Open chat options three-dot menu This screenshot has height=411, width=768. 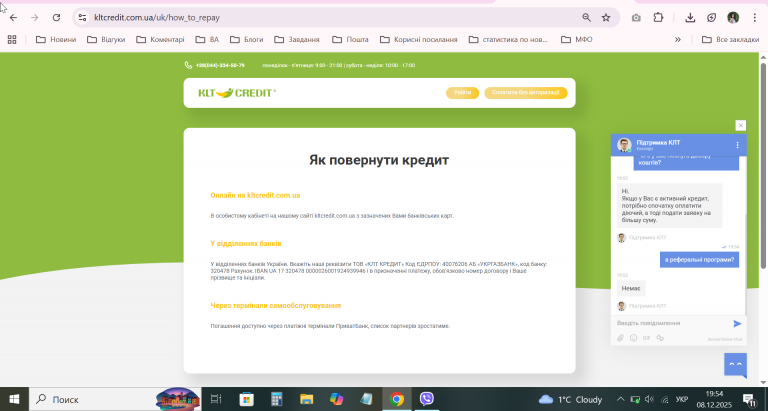tap(737, 145)
